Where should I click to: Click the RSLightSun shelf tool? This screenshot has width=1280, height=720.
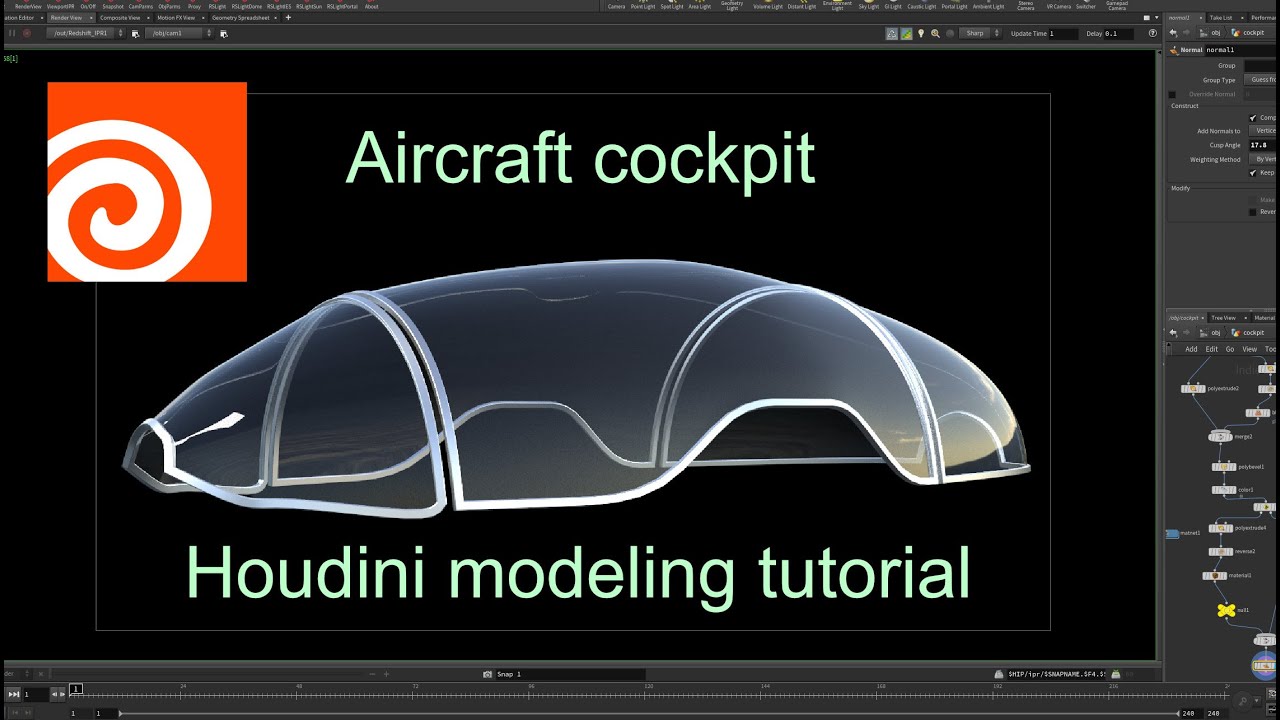309,7
